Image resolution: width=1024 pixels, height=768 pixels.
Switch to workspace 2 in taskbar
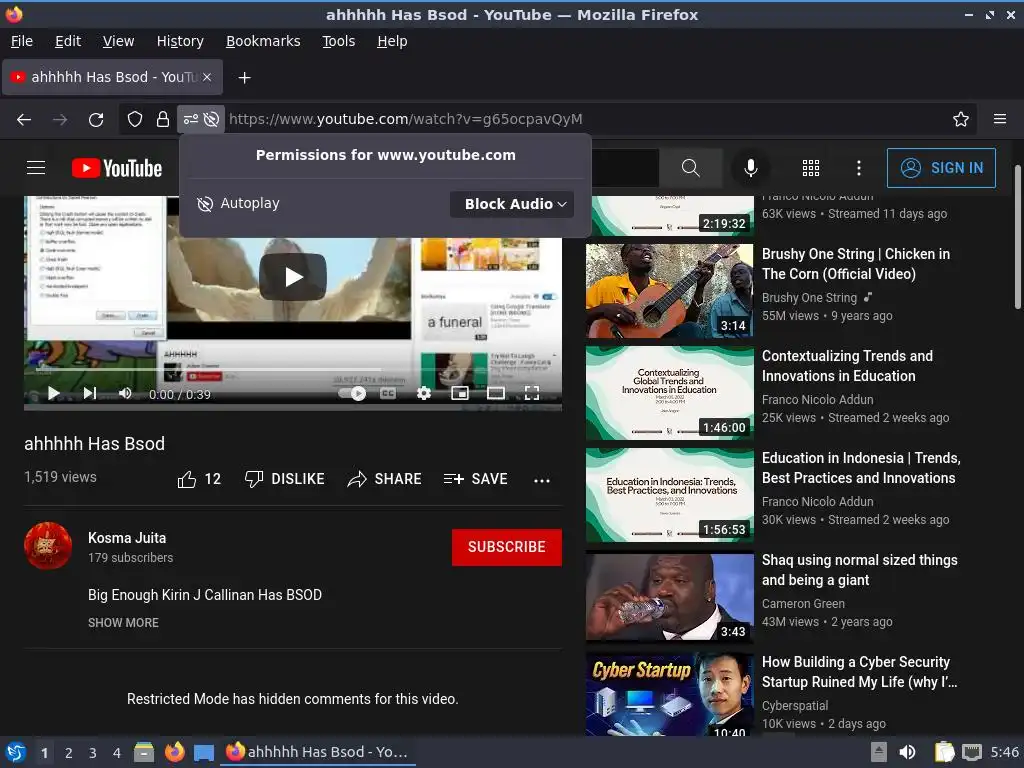pyautogui.click(x=69, y=753)
